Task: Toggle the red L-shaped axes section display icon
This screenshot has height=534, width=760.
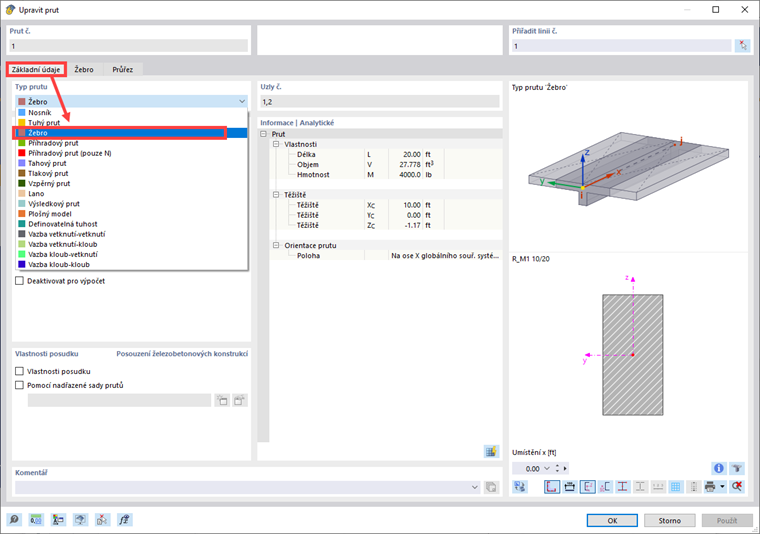Action: [x=552, y=486]
